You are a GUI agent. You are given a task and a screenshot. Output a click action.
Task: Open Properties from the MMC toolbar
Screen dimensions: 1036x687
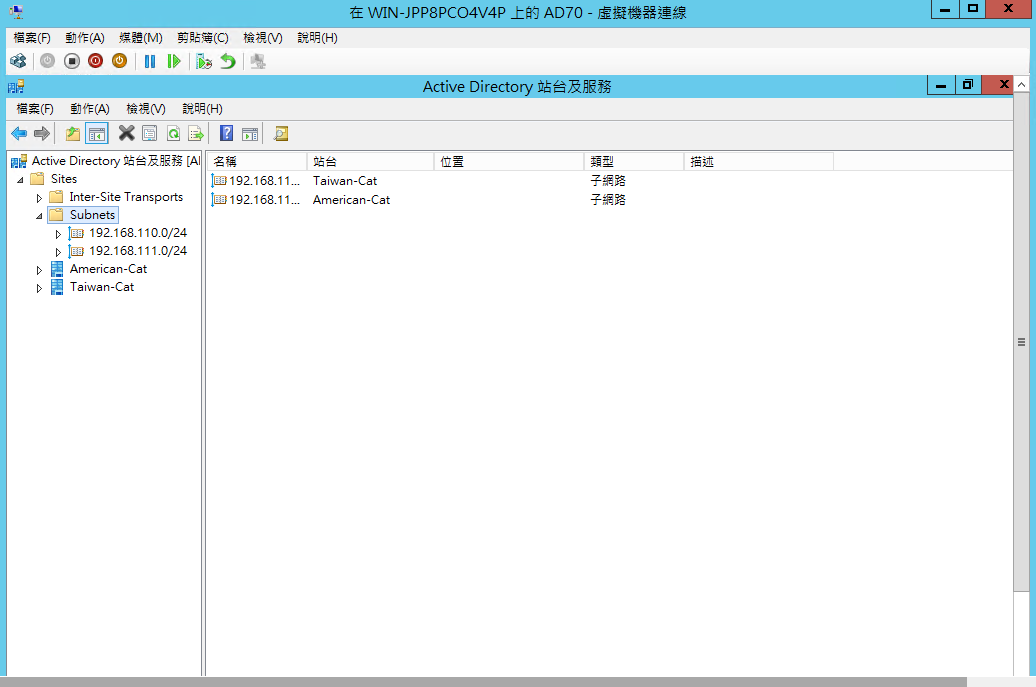(150, 134)
